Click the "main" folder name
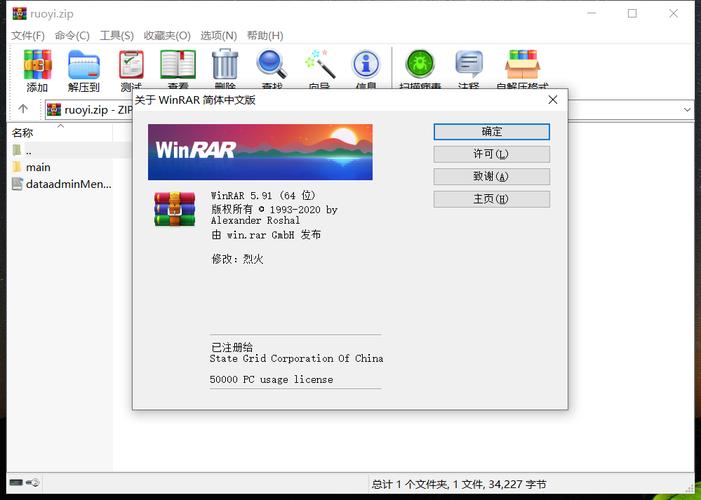The image size is (701, 500). (38, 167)
